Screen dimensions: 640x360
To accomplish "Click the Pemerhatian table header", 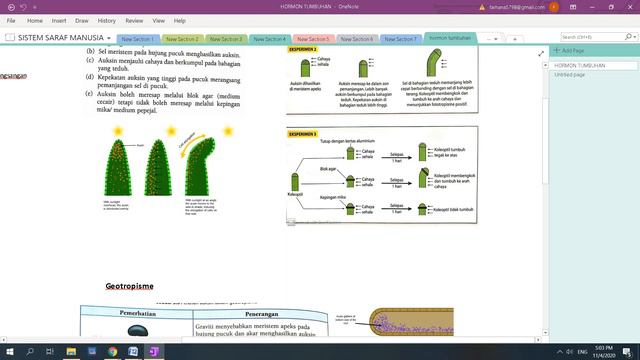I will click(x=138, y=313).
